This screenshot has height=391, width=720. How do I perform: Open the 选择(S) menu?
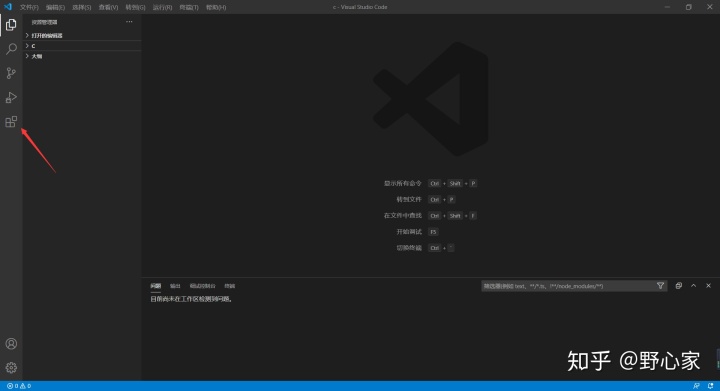[x=82, y=7]
